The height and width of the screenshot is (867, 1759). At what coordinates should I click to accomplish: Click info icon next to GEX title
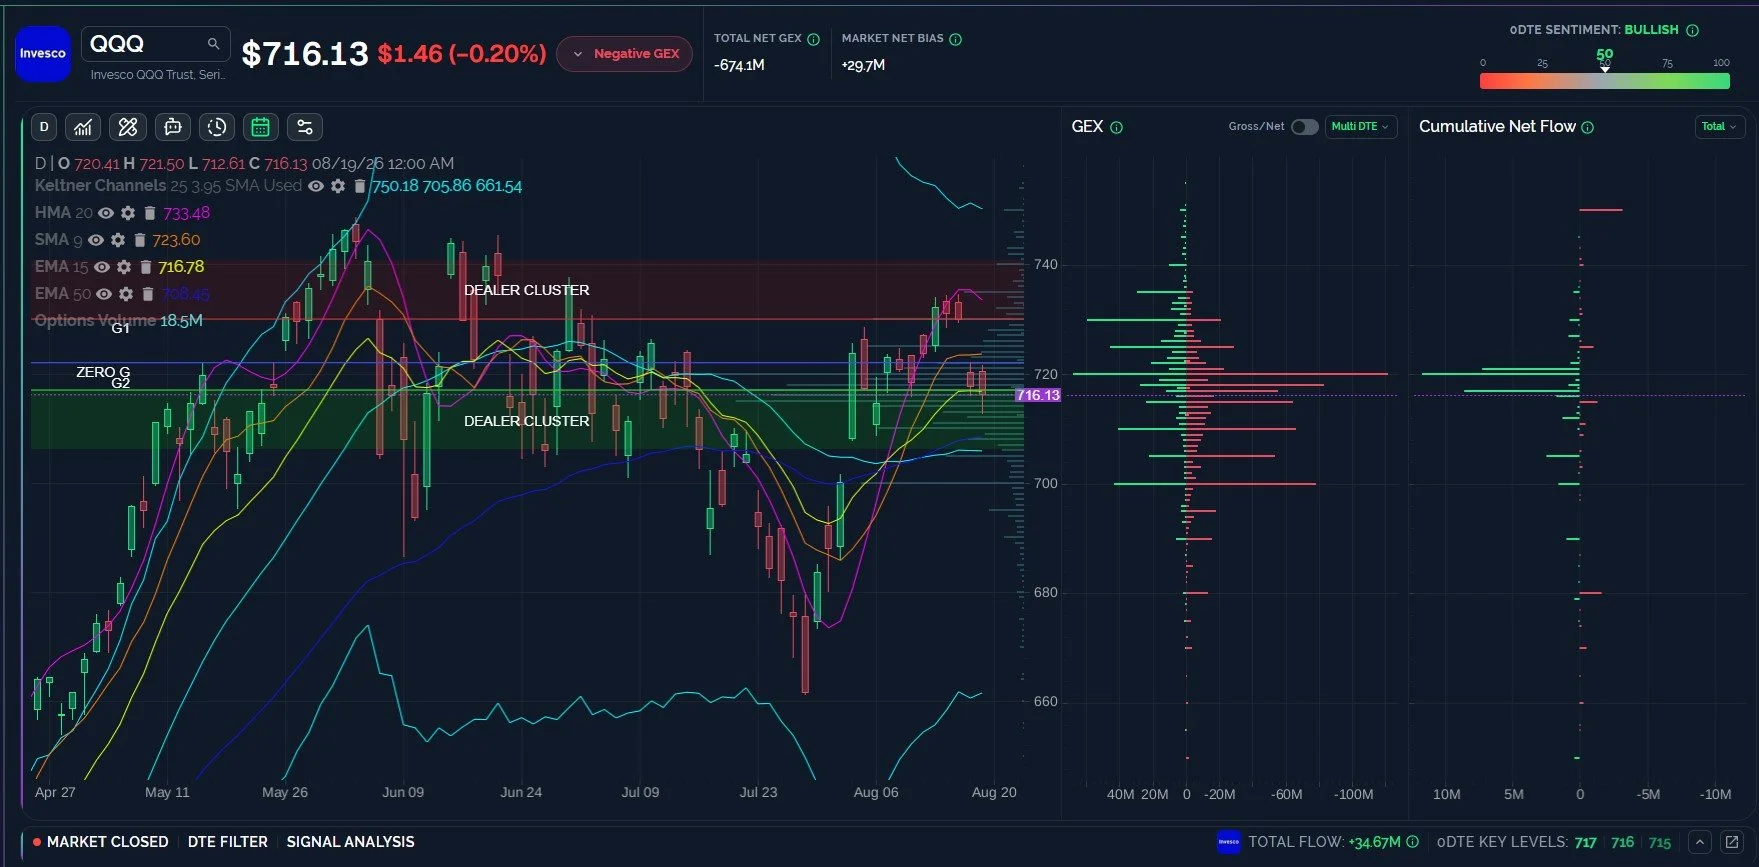coord(1117,128)
